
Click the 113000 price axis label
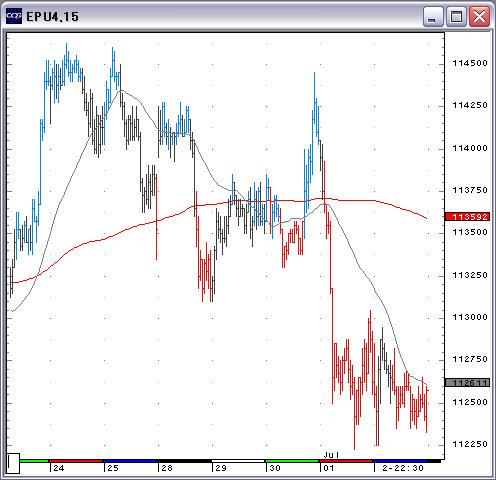point(470,317)
